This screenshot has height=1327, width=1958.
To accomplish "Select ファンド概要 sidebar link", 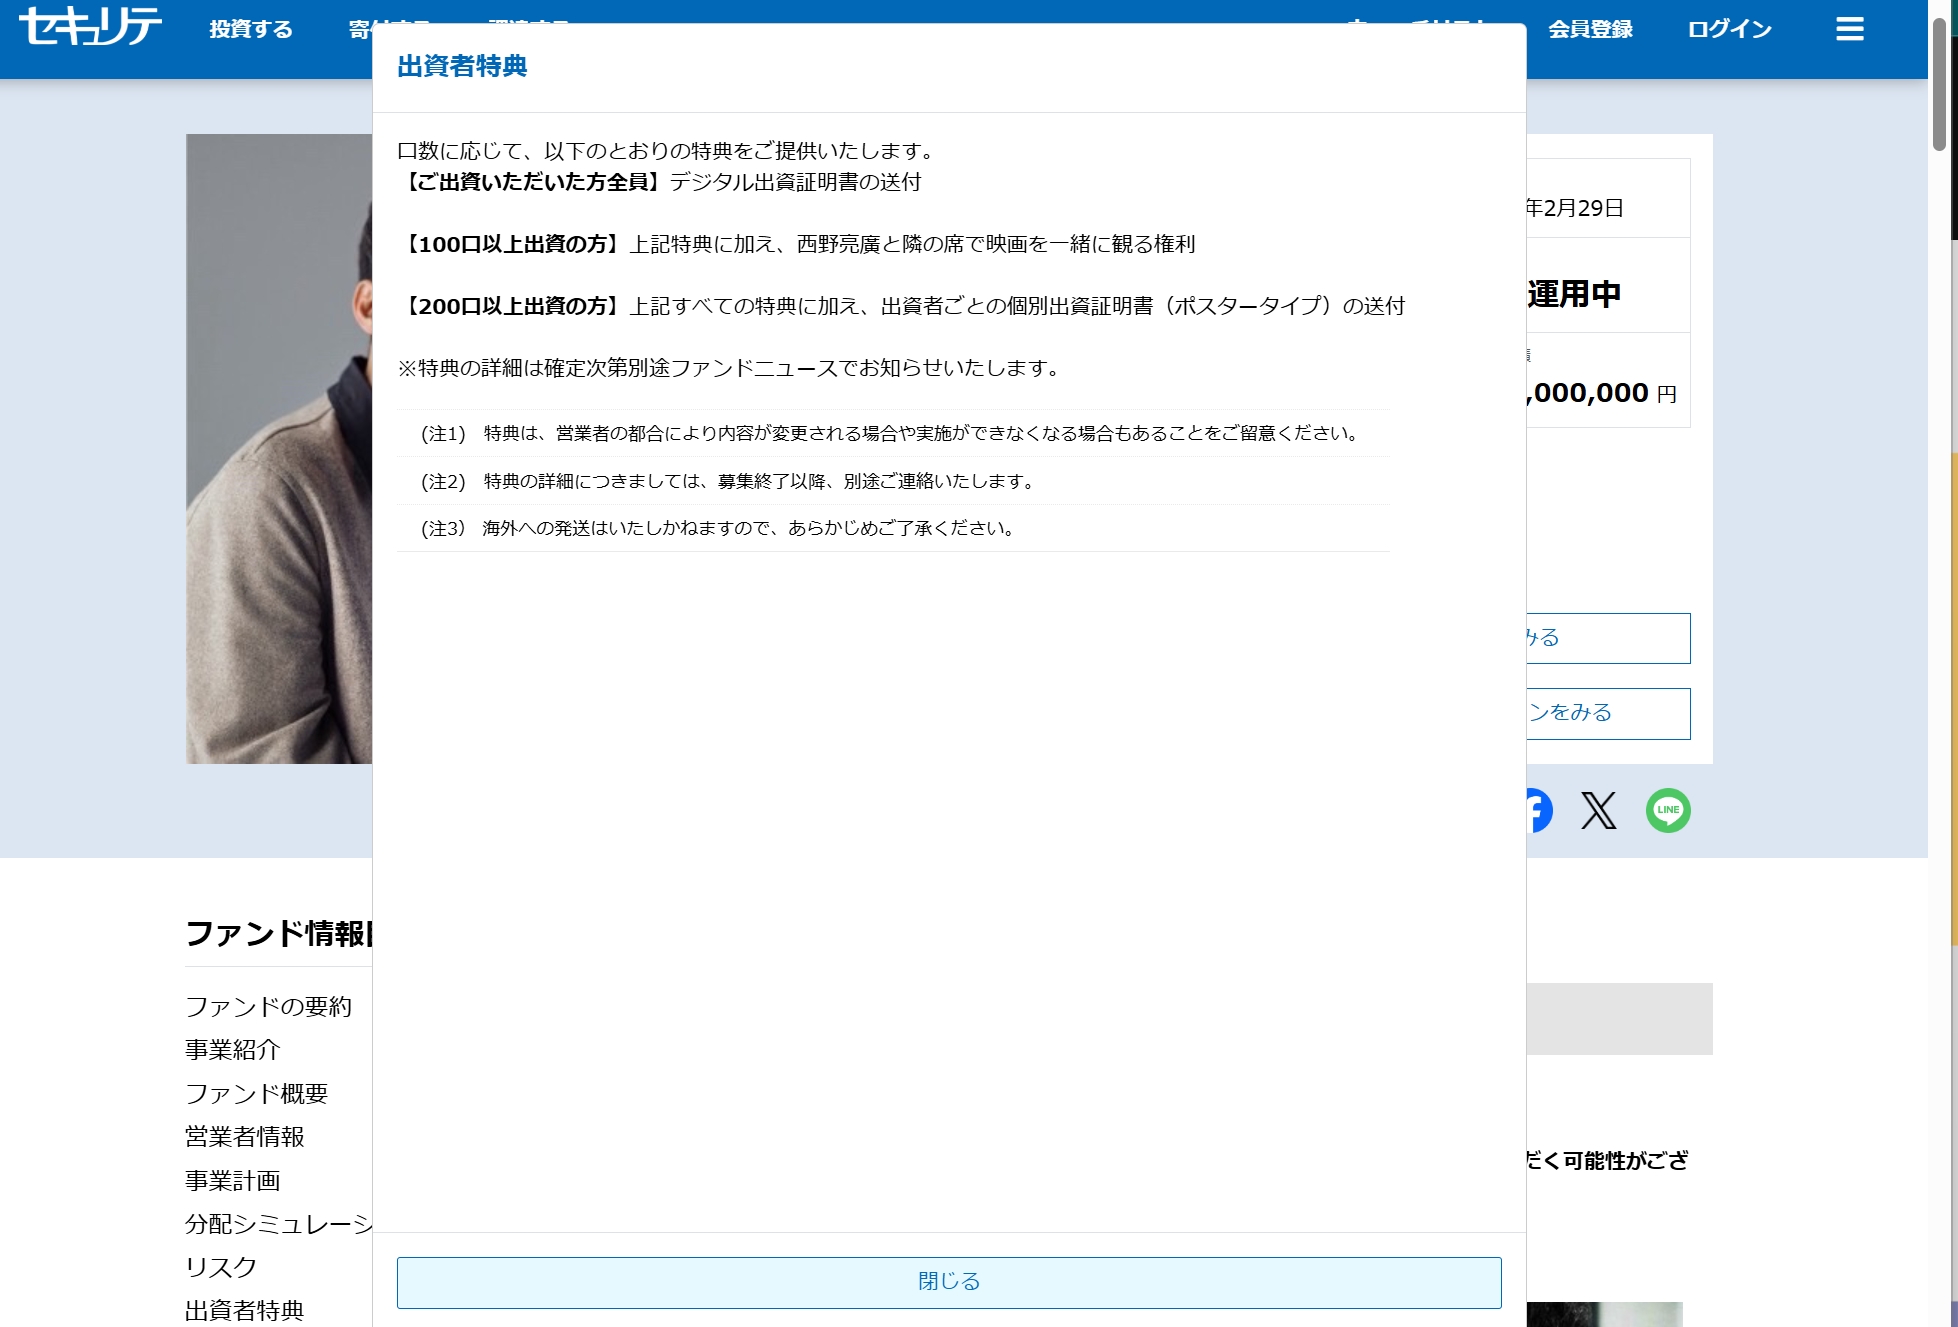I will click(256, 1093).
